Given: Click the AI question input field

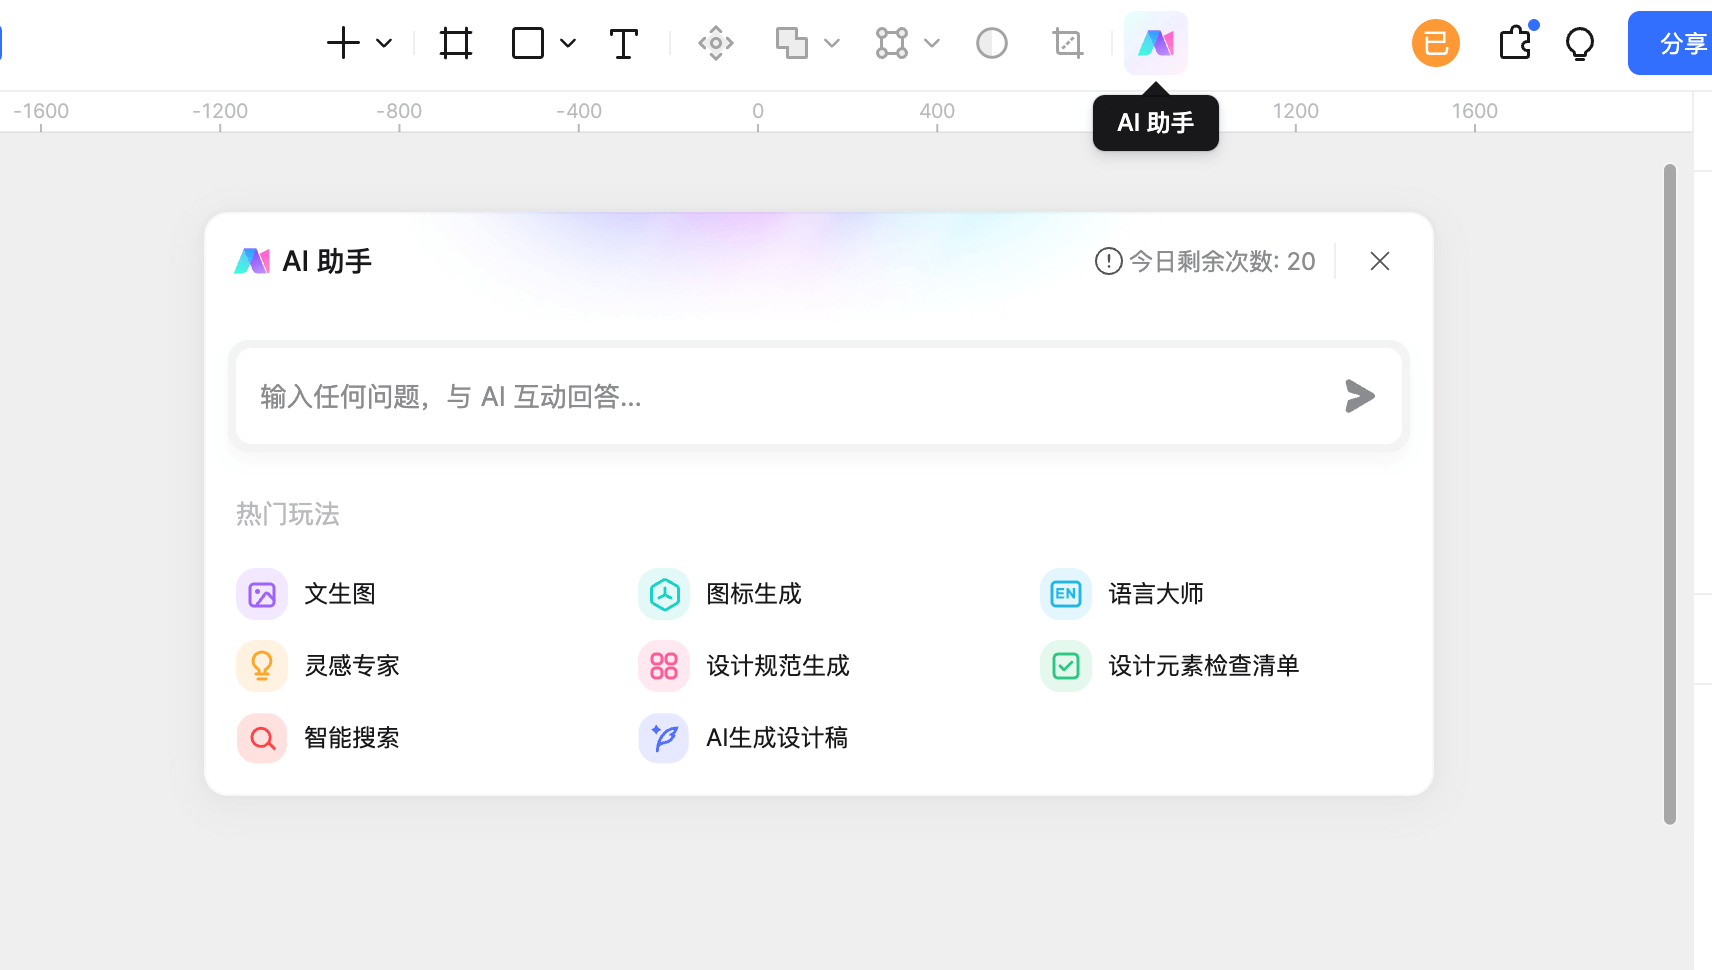Looking at the screenshot, I should pos(700,396).
